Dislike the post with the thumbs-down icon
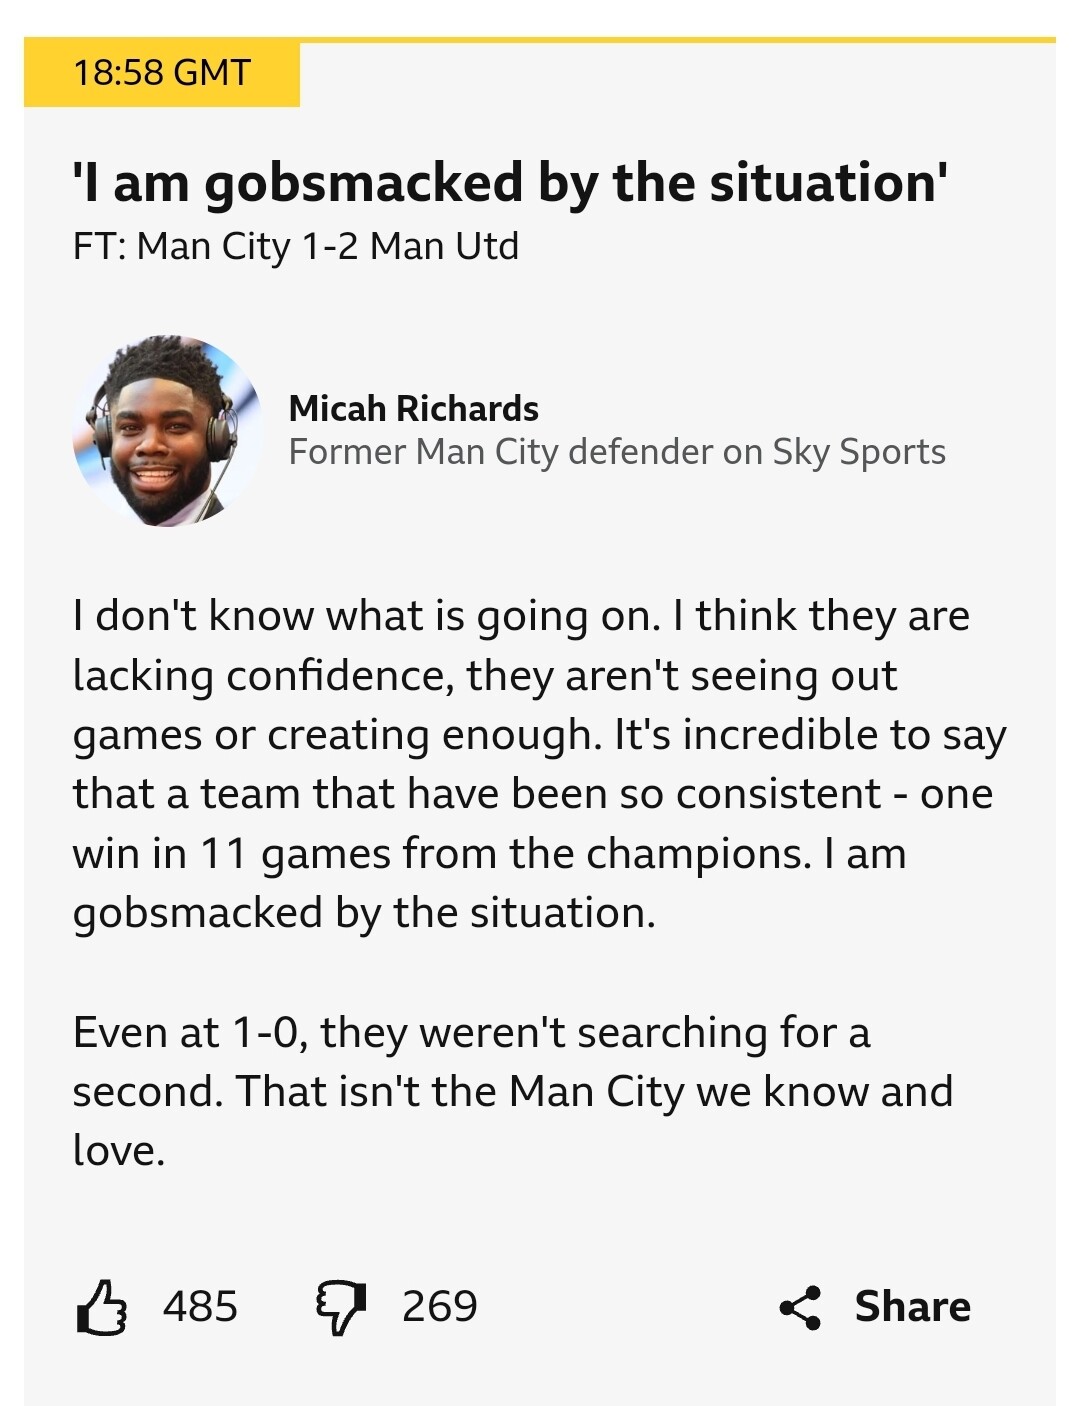Viewport: 1080px width, 1406px height. [341, 1307]
